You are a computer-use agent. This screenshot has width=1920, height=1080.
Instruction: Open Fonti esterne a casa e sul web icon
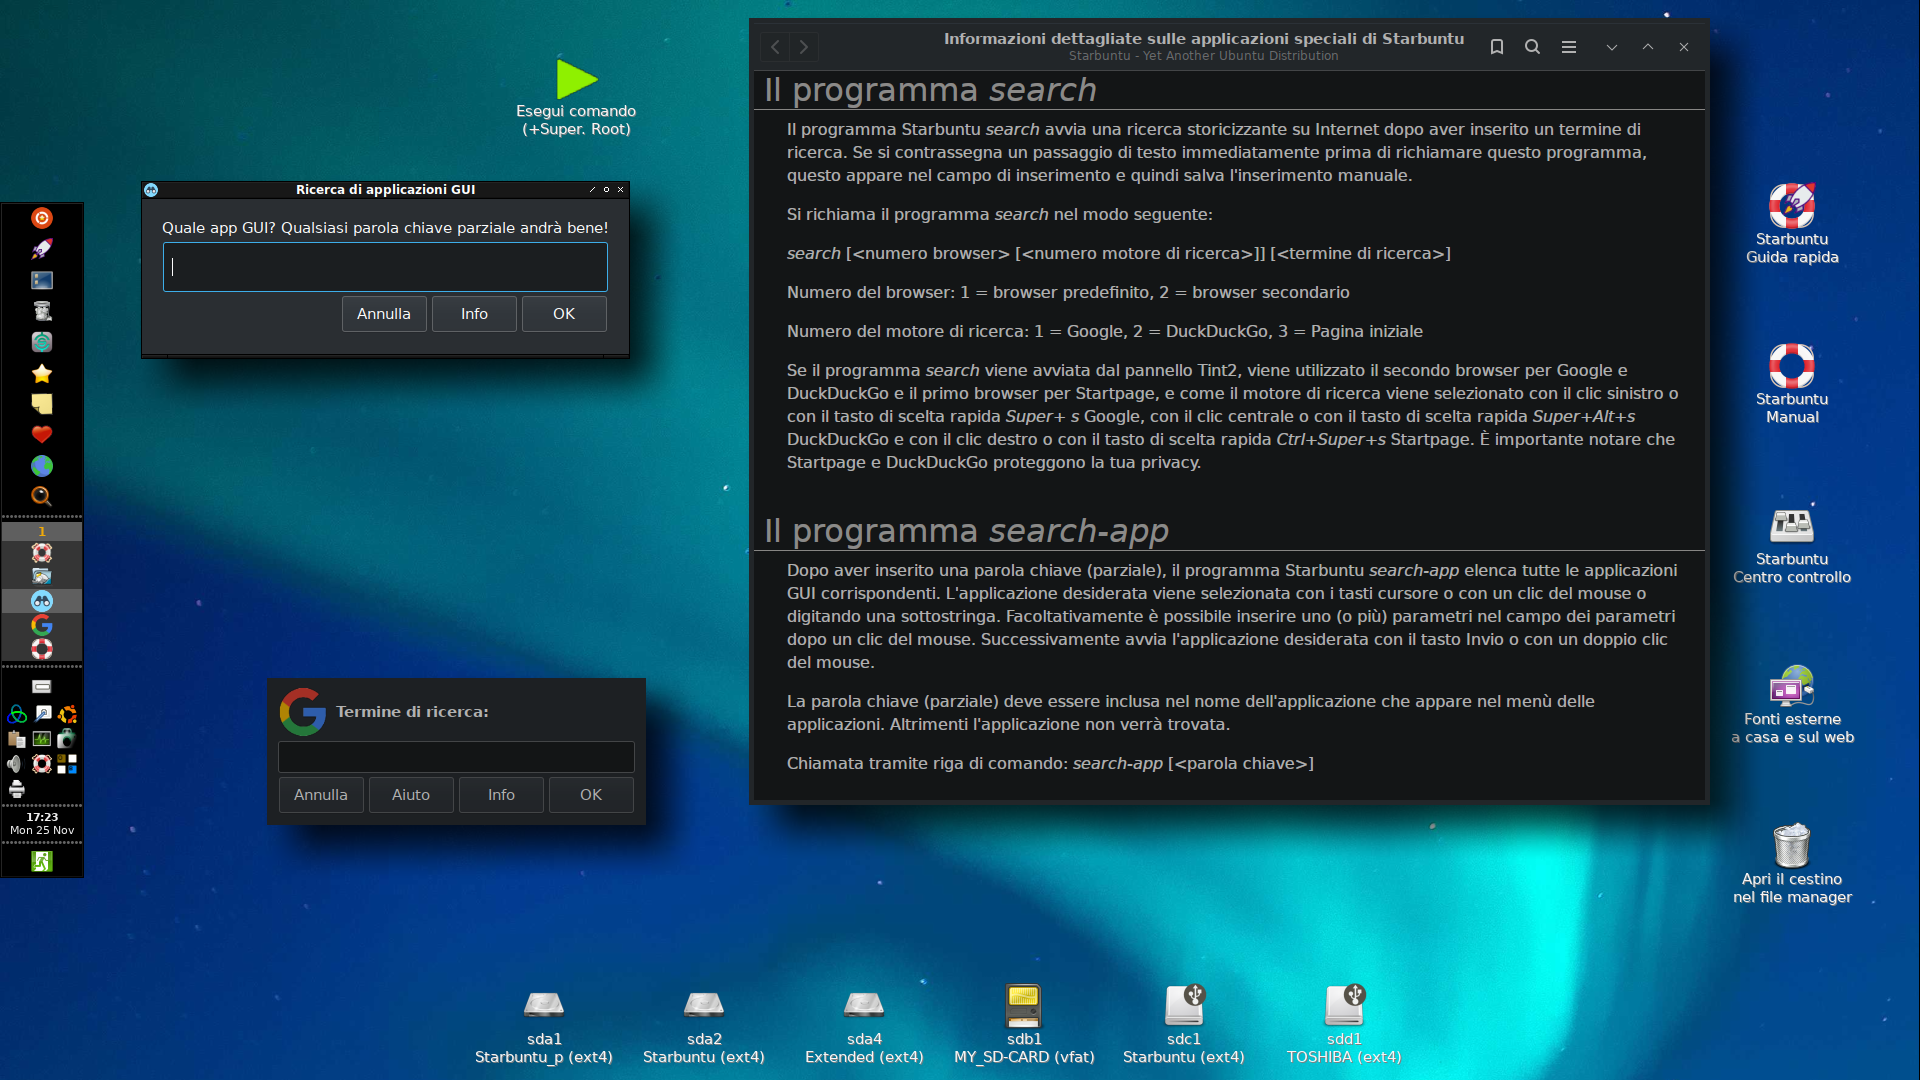pyautogui.click(x=1792, y=686)
